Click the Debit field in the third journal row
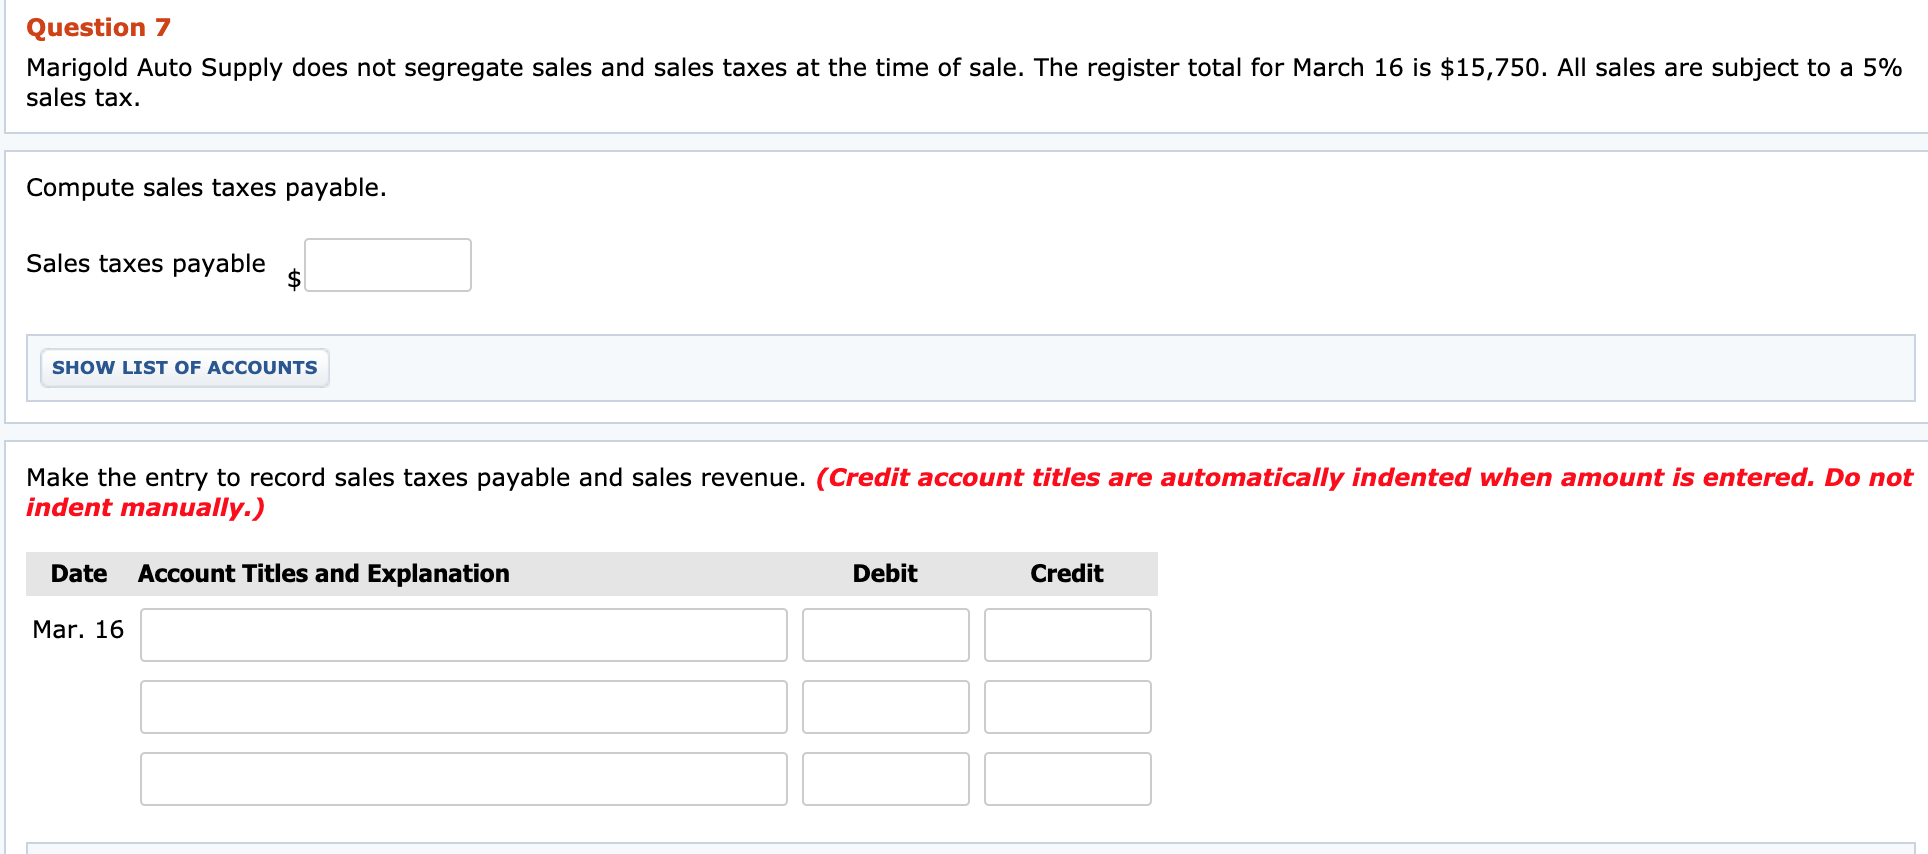The height and width of the screenshot is (854, 1928). coord(884,778)
